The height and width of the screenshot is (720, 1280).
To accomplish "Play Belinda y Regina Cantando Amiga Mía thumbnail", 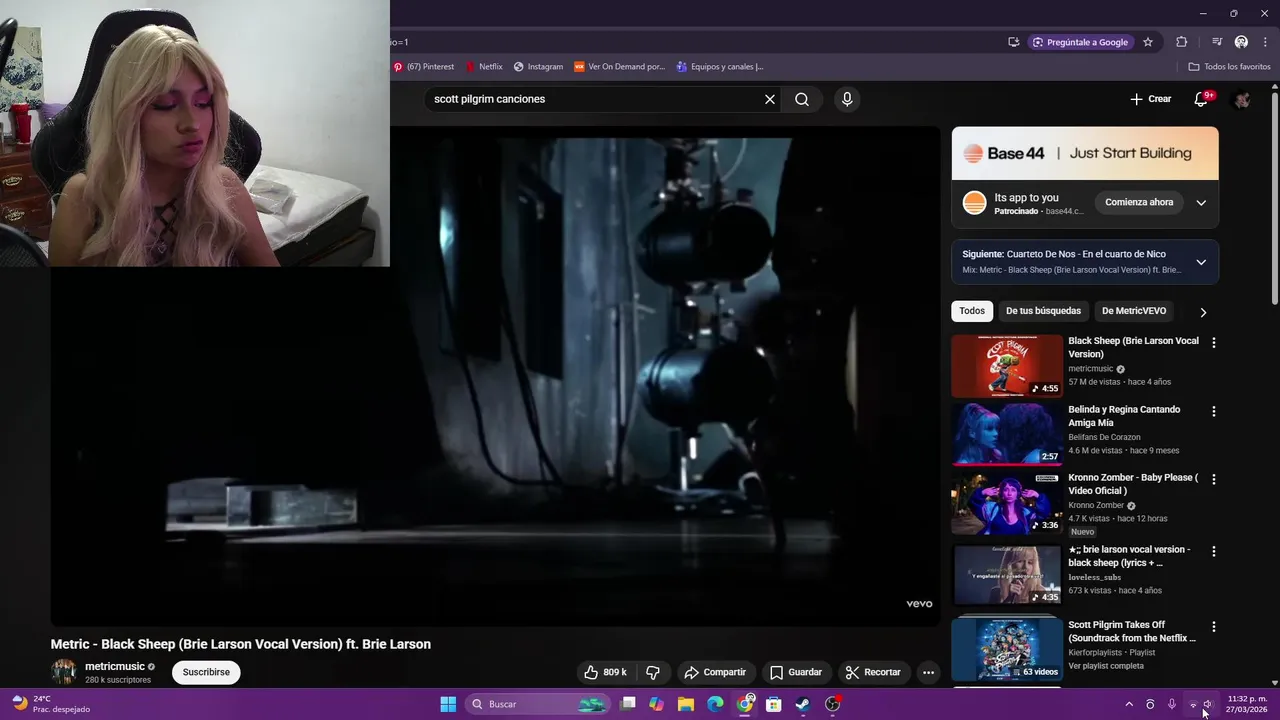I will coord(1007,434).
